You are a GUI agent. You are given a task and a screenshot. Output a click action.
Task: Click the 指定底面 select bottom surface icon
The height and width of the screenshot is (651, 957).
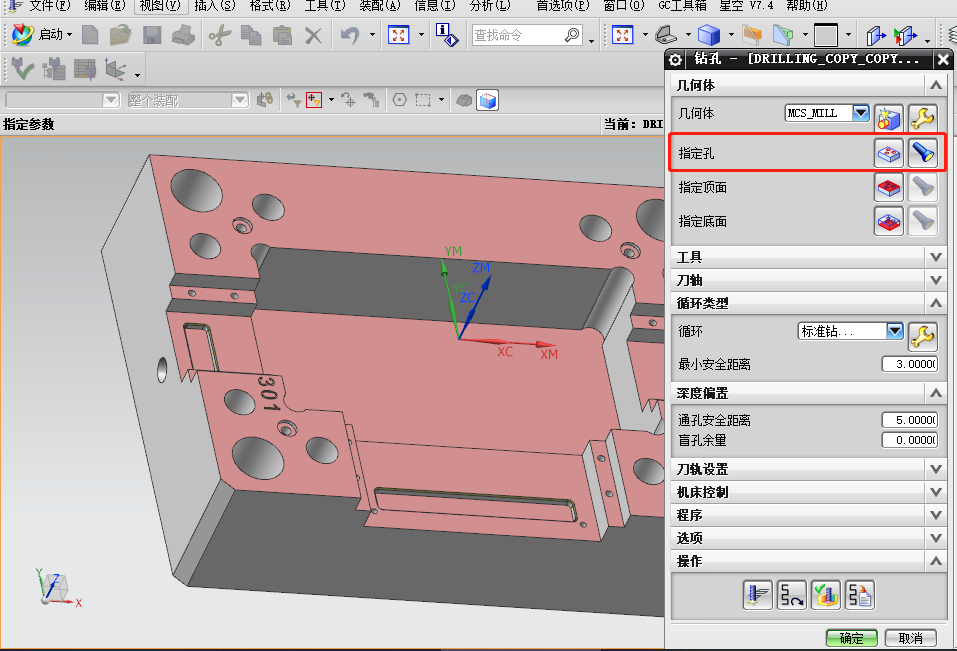coord(889,221)
